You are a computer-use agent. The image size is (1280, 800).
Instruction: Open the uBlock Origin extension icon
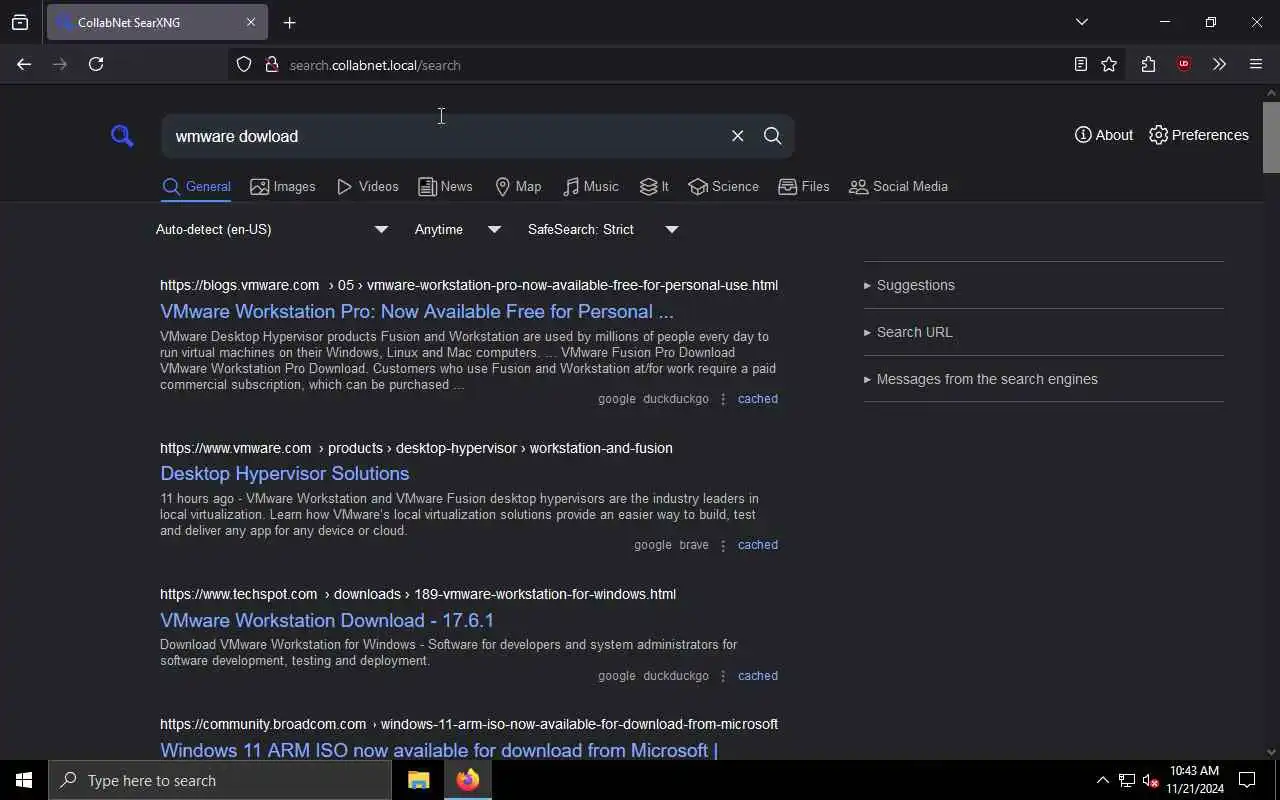pos(1184,64)
